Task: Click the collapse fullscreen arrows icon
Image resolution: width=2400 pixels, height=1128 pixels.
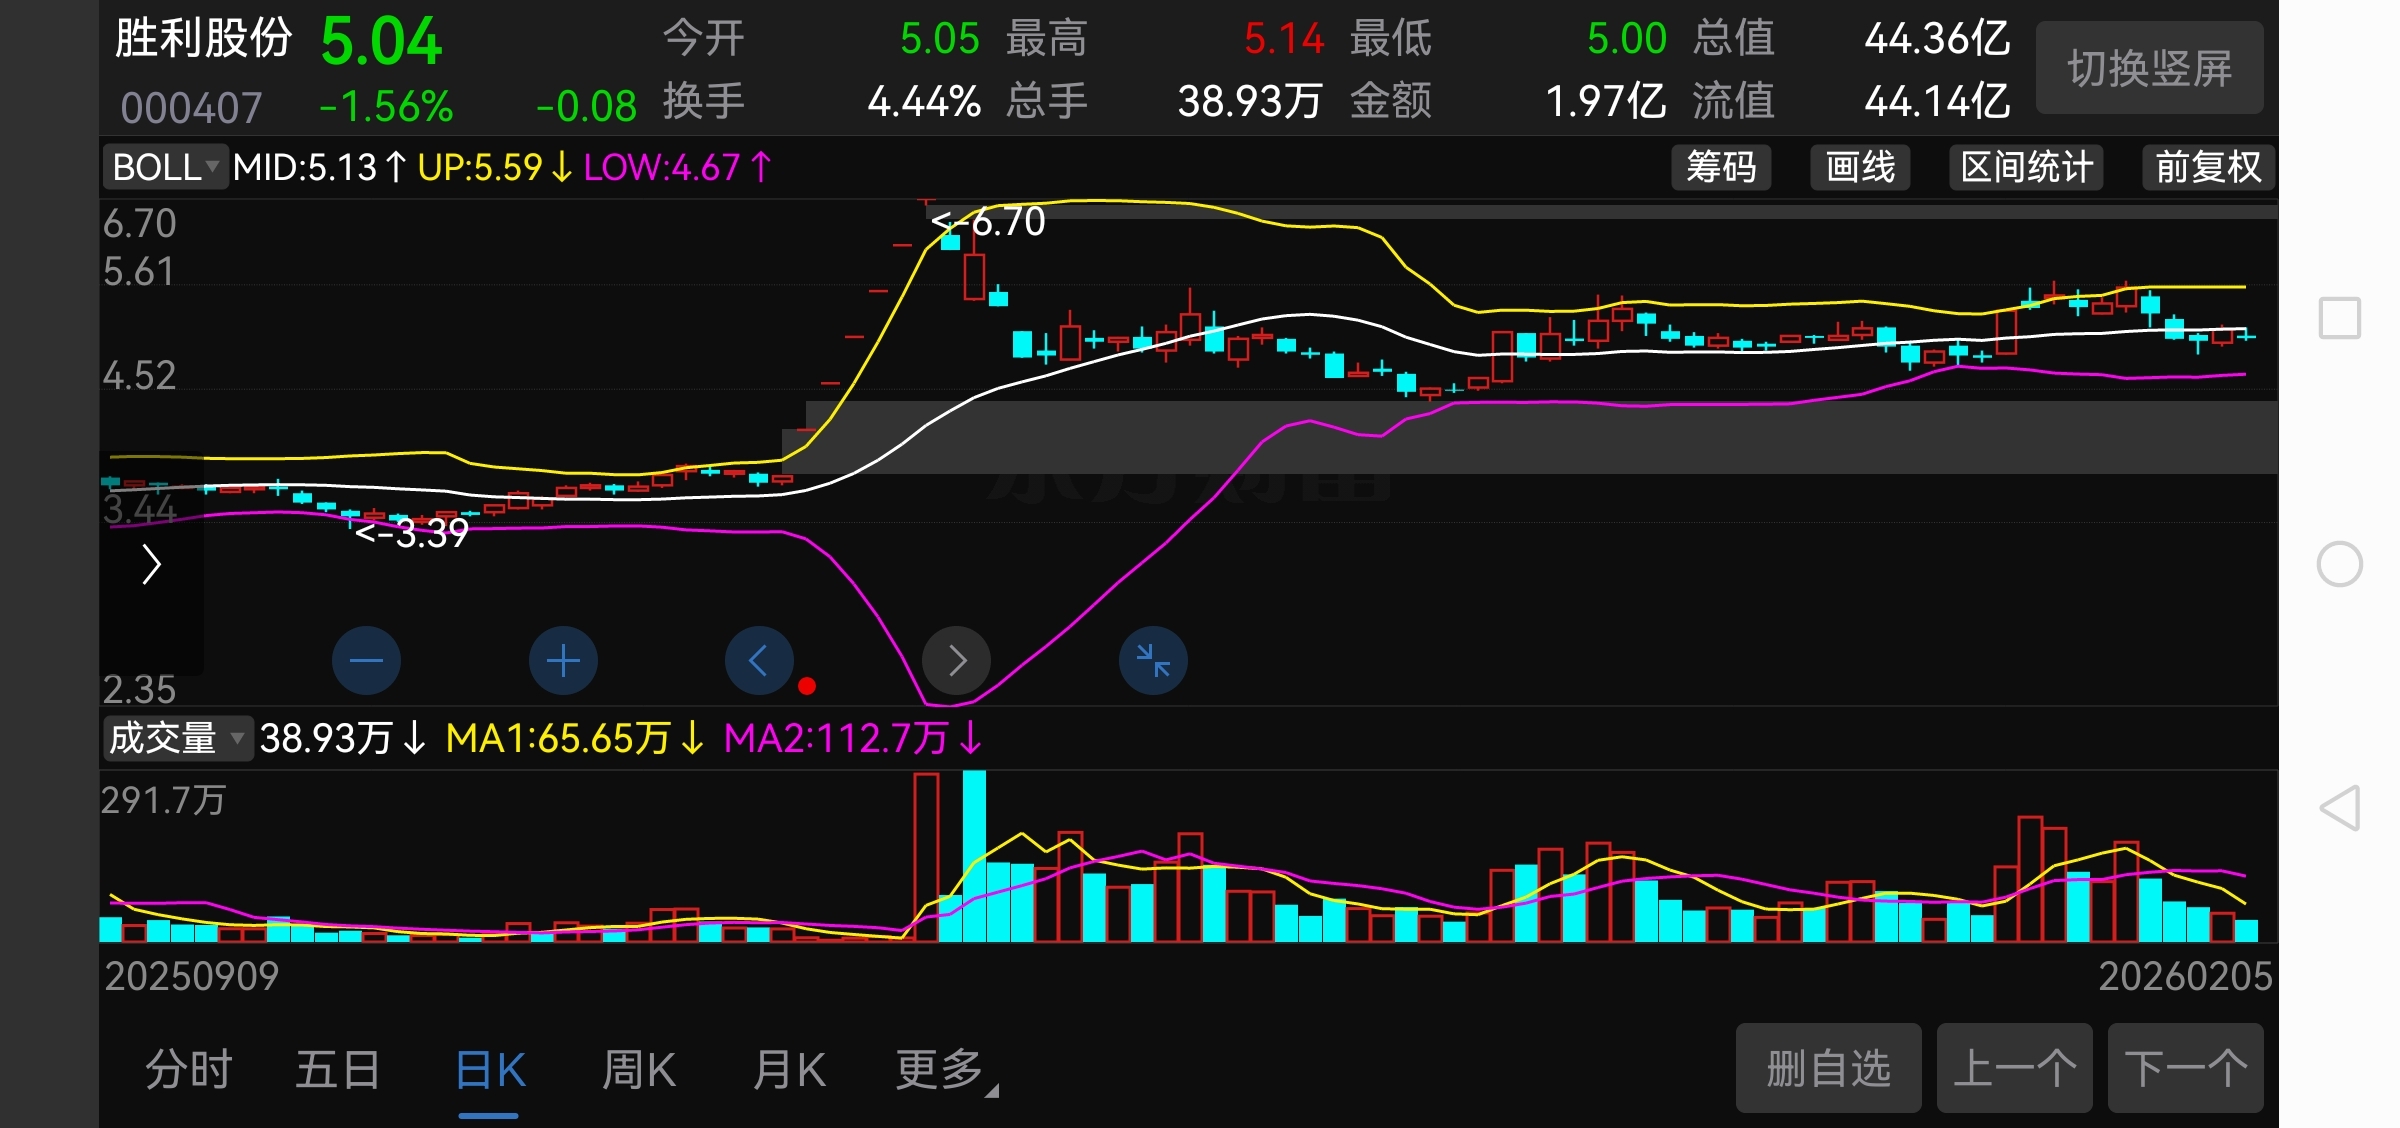Action: tap(1153, 661)
